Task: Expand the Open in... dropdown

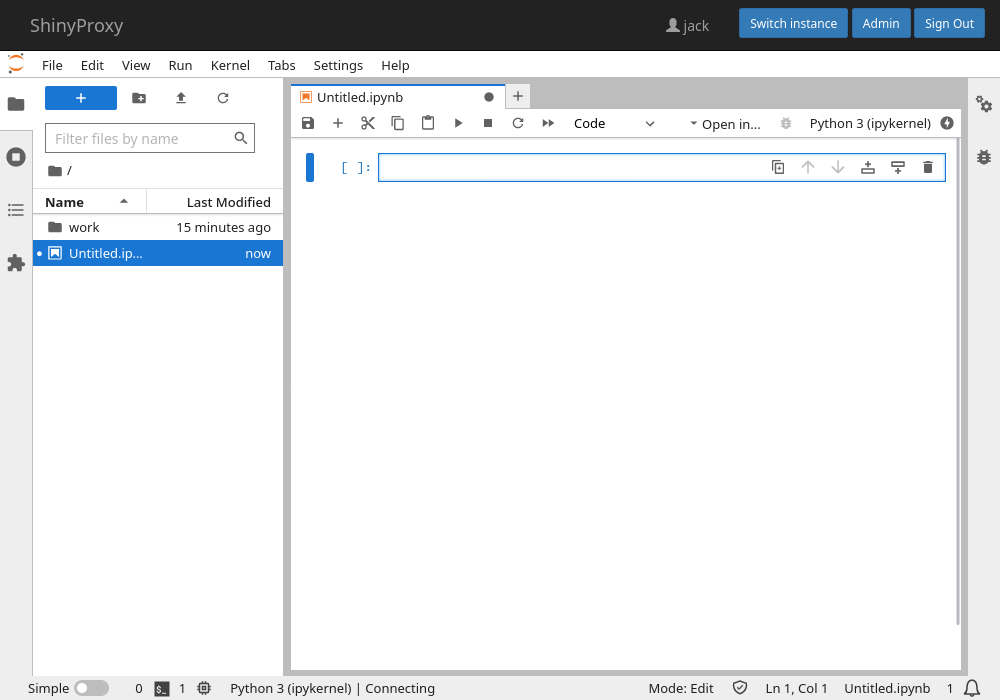Action: 725,124
